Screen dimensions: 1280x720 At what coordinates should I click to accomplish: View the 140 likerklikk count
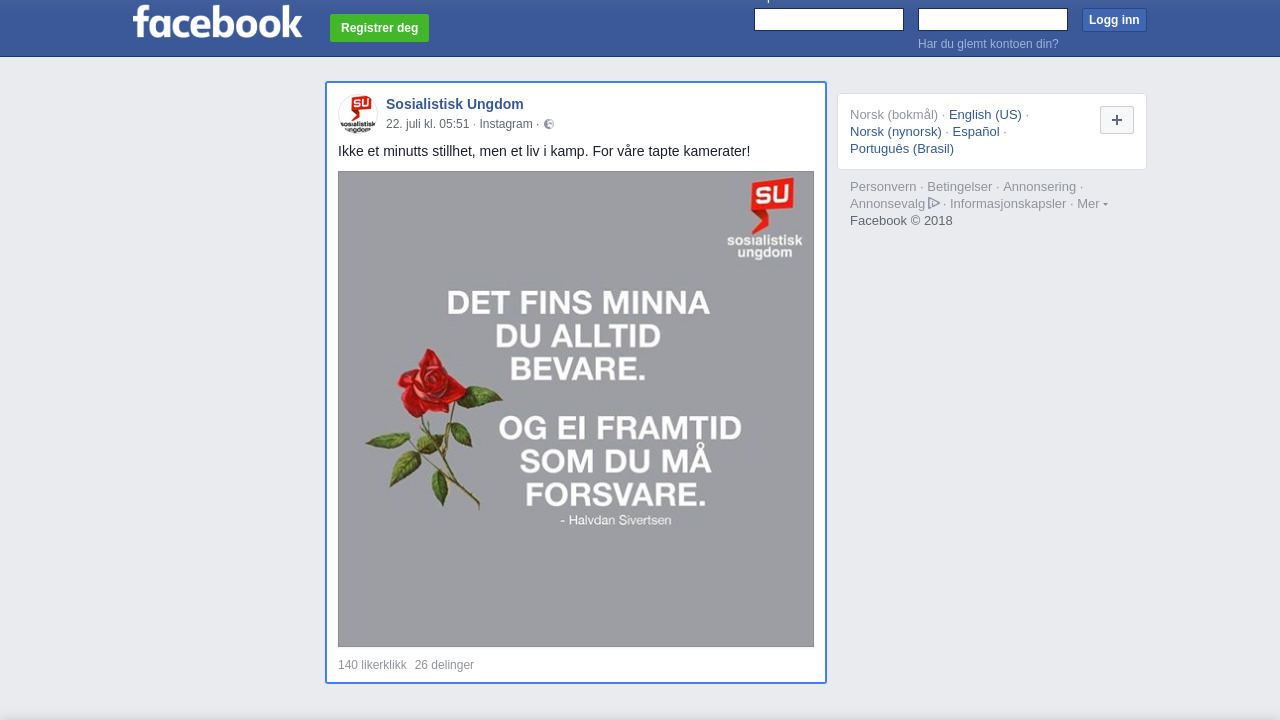point(372,665)
